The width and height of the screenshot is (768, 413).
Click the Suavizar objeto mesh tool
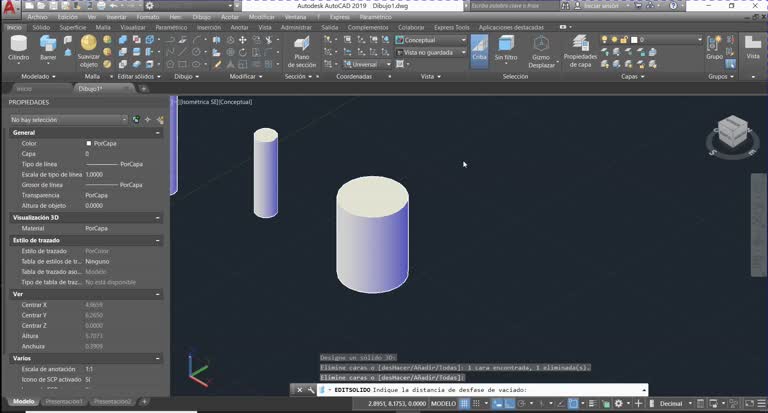[x=89, y=50]
